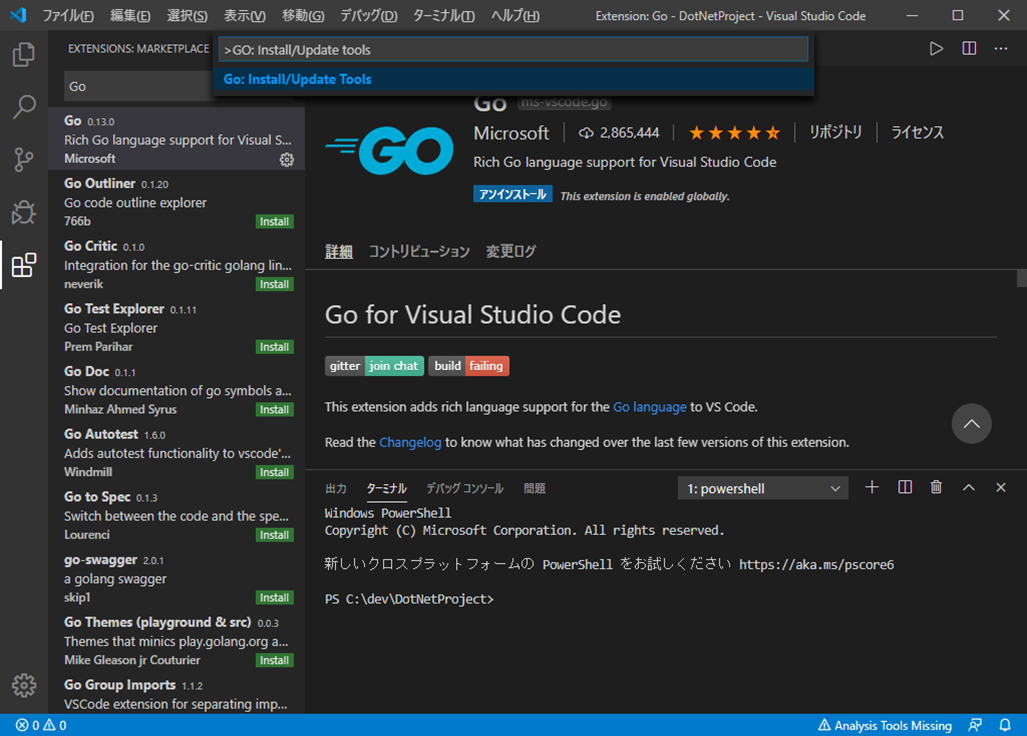This screenshot has width=1027, height=736.
Task: Install the Go Autotest extension
Action: [x=274, y=472]
